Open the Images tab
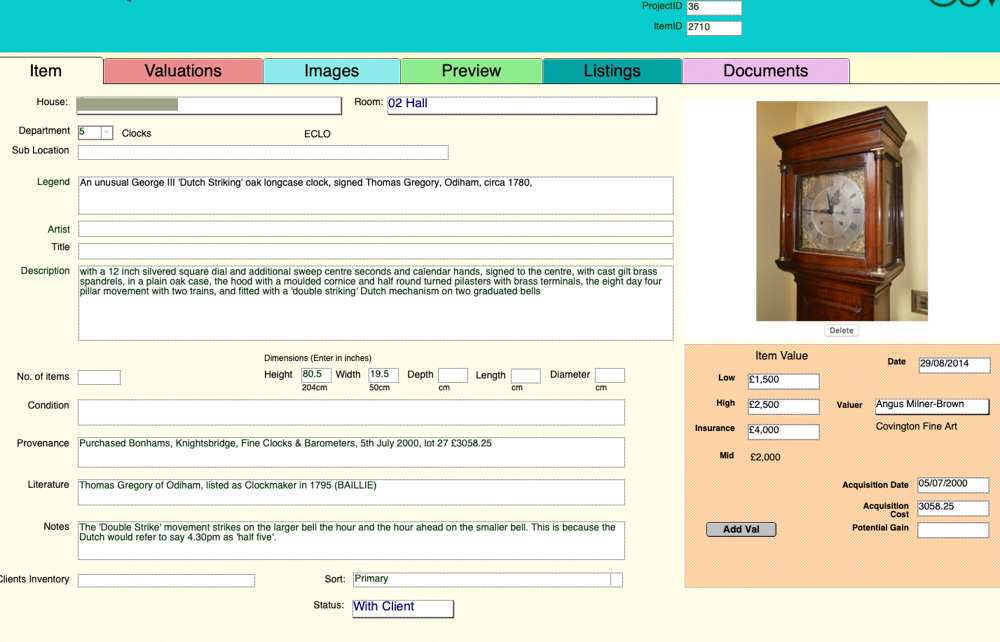1000x642 pixels. click(x=331, y=71)
